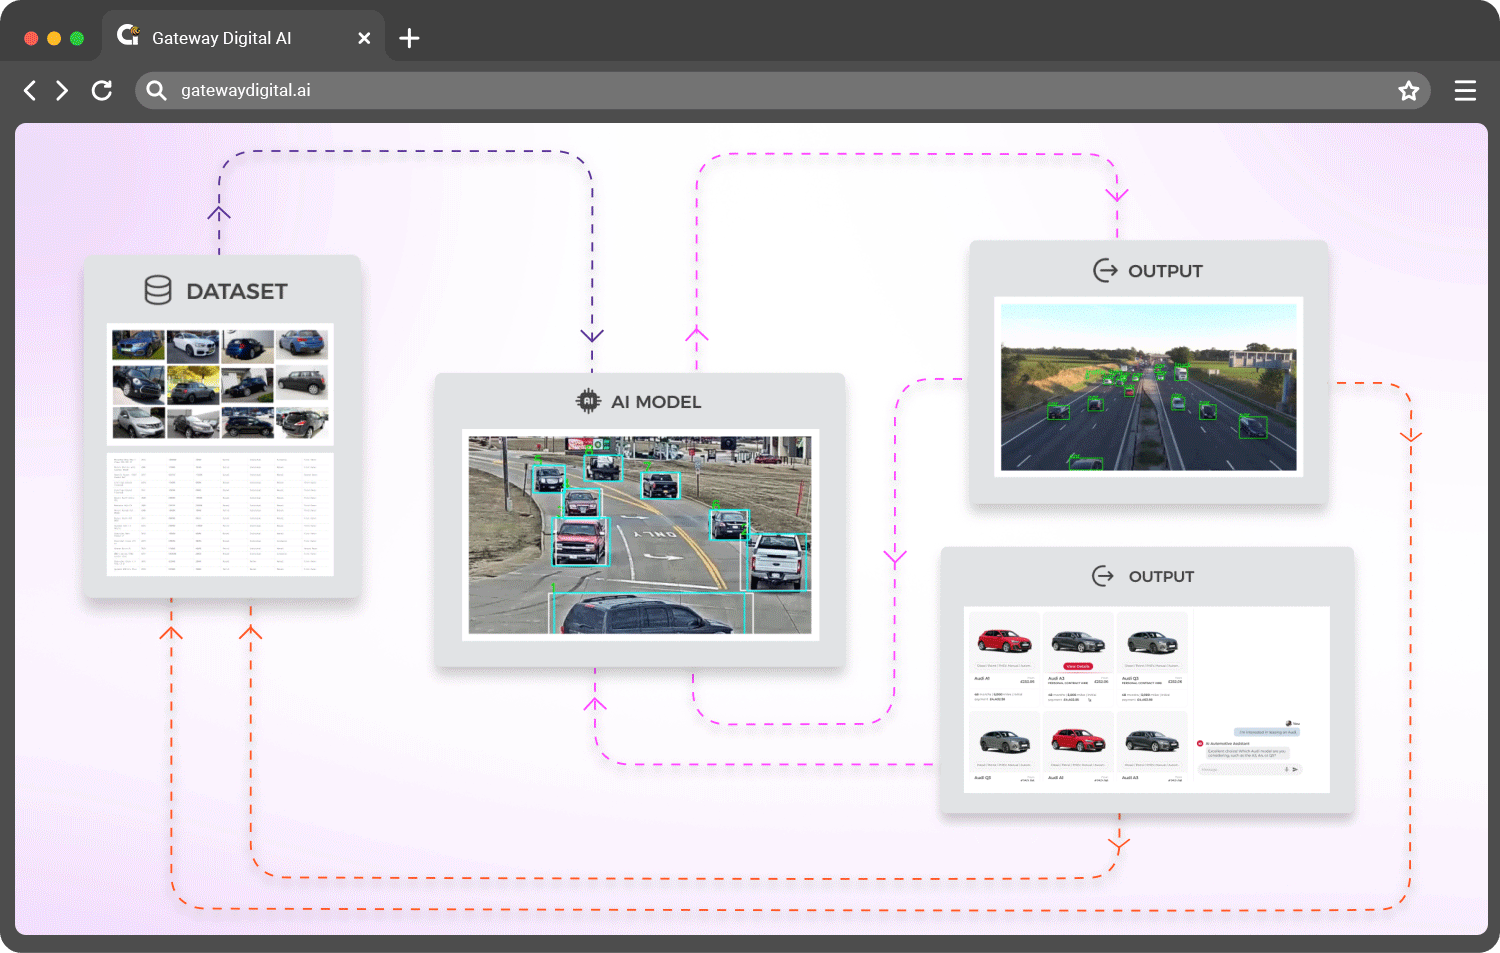Bookmark the page with star icon
Screen dimensions: 1500x953
coord(1408,91)
